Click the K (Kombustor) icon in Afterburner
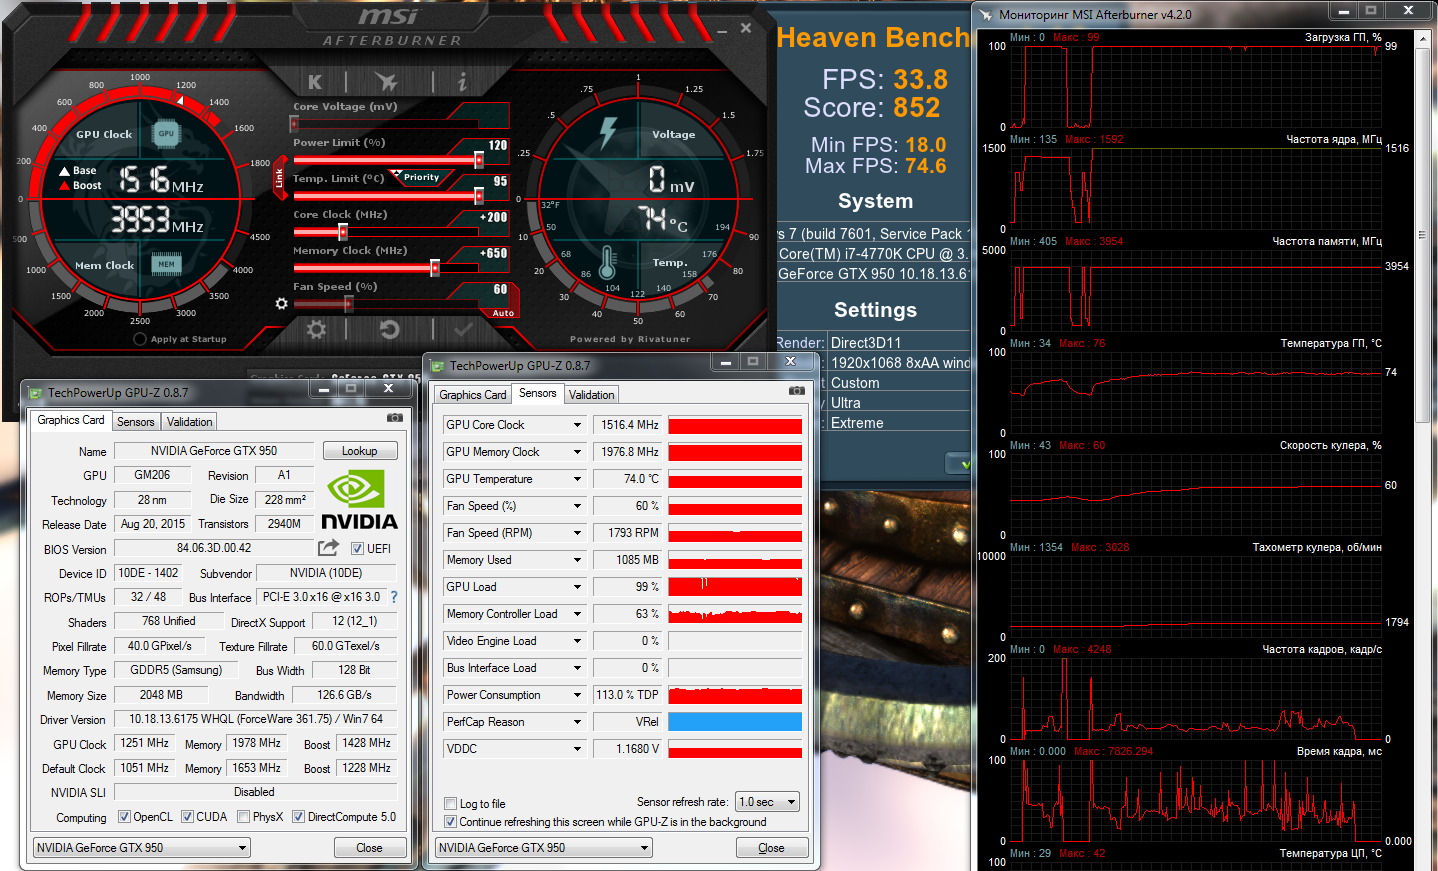Image resolution: width=1438 pixels, height=871 pixels. [315, 82]
